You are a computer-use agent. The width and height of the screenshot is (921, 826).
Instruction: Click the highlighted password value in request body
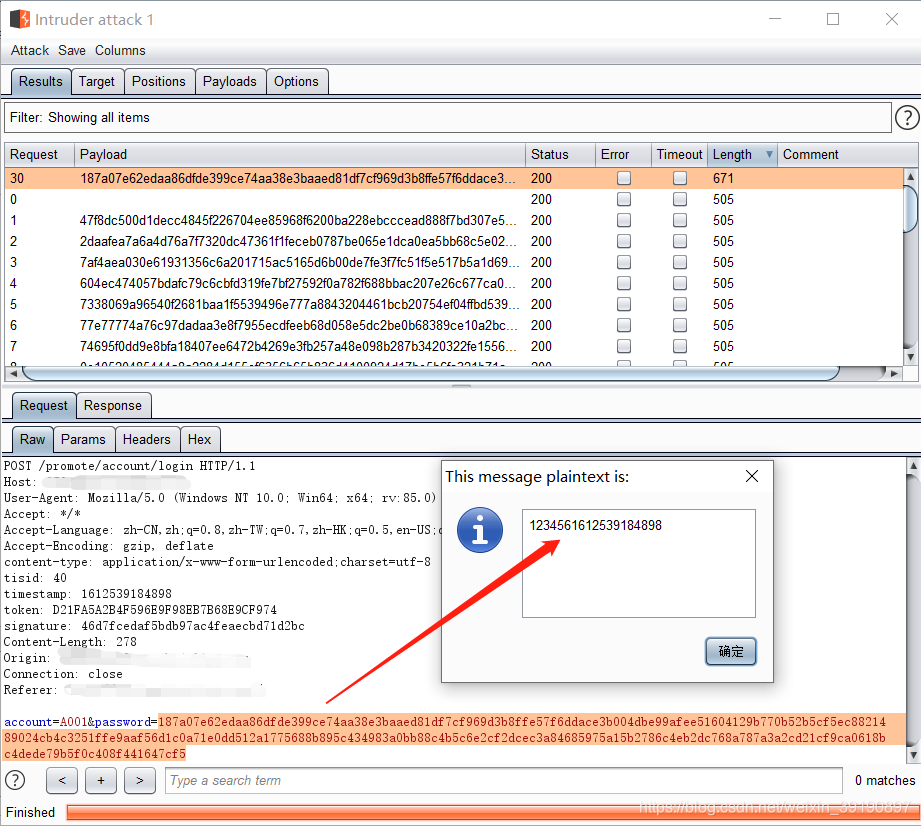coord(453,737)
